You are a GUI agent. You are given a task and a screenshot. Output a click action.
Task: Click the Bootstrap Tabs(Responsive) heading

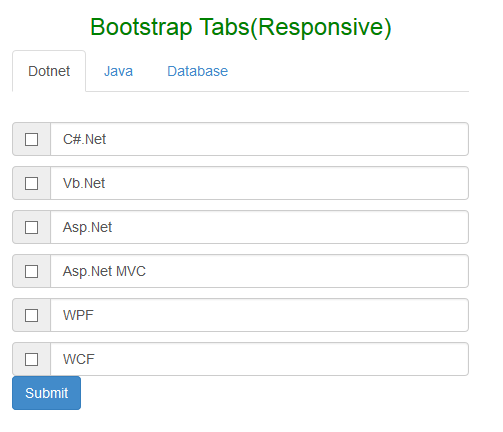click(241, 27)
